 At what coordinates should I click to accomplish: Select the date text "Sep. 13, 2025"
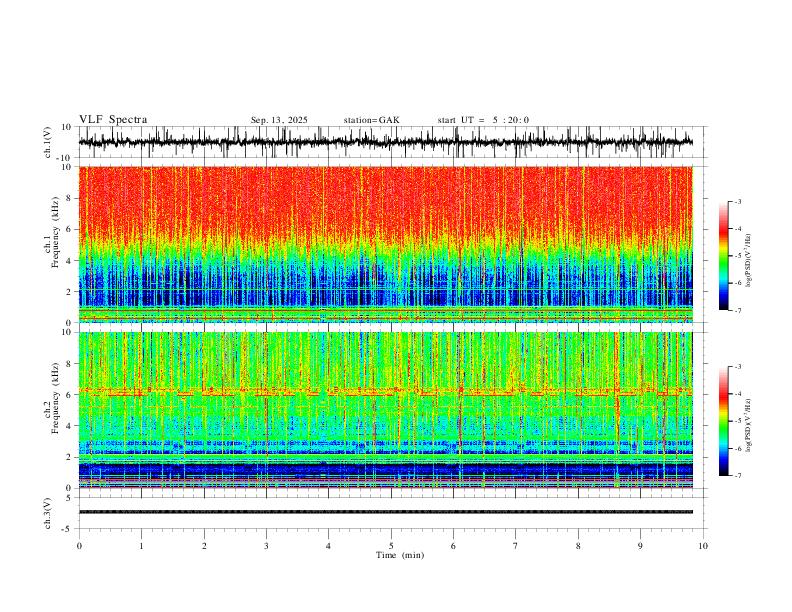(279, 120)
